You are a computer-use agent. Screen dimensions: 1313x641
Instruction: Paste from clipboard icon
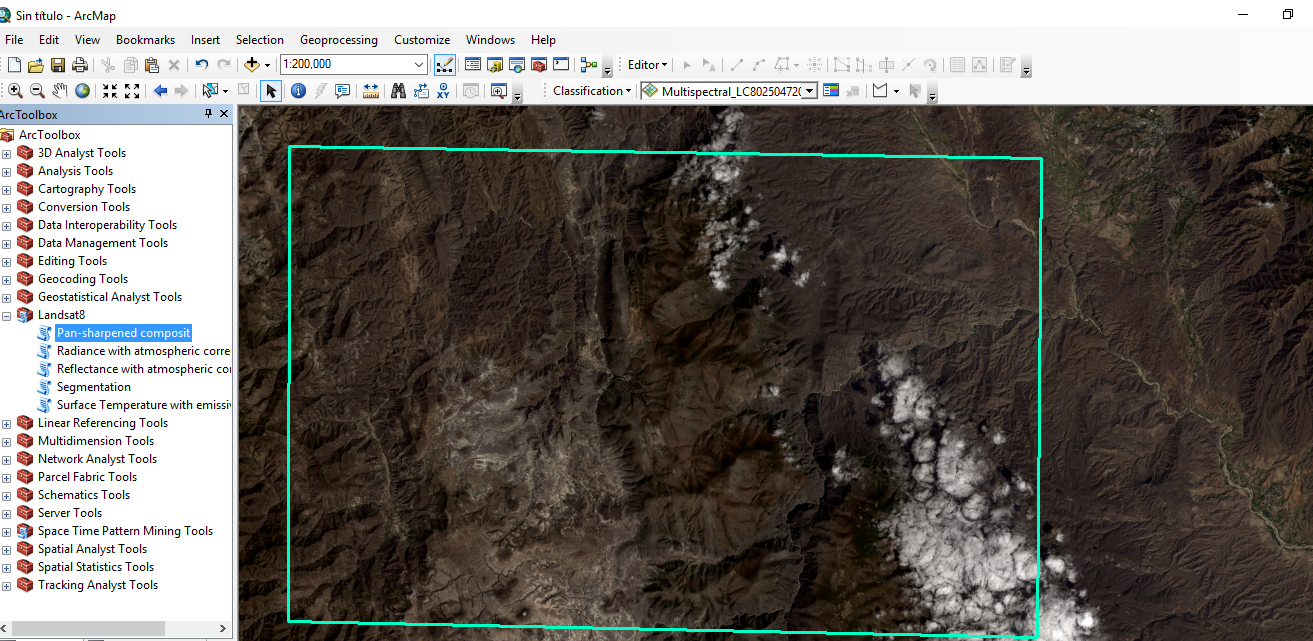coord(152,65)
